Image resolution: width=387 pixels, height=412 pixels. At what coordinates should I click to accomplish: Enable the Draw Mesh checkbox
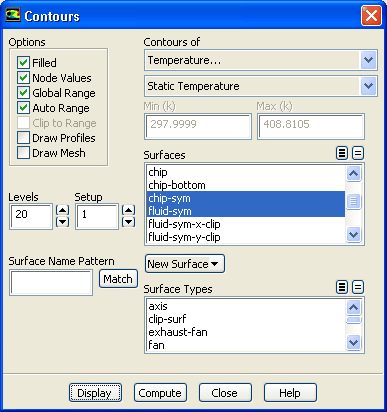pos(23,153)
